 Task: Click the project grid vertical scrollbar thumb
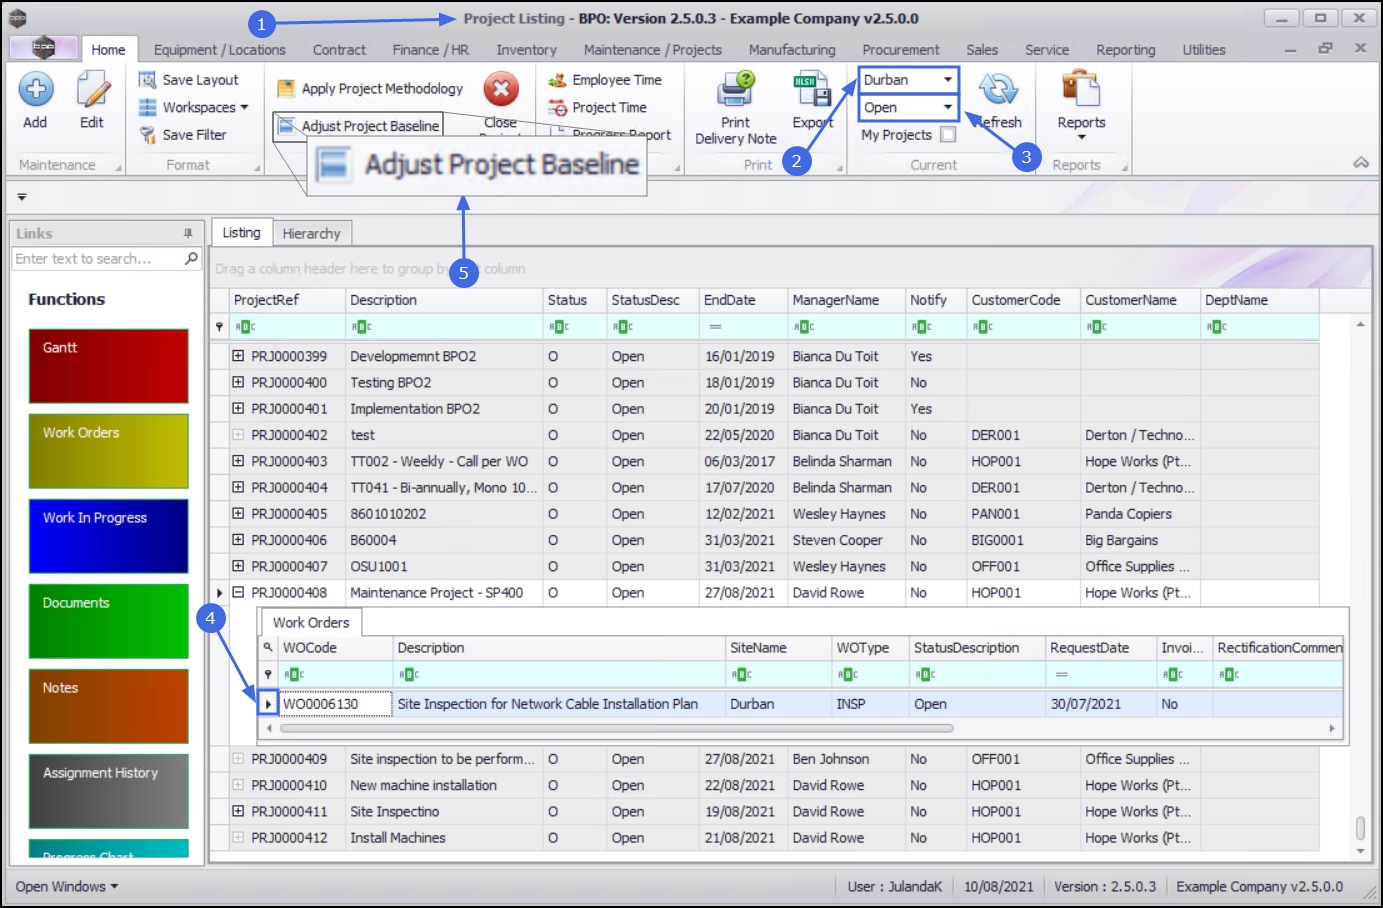pyautogui.click(x=1360, y=828)
